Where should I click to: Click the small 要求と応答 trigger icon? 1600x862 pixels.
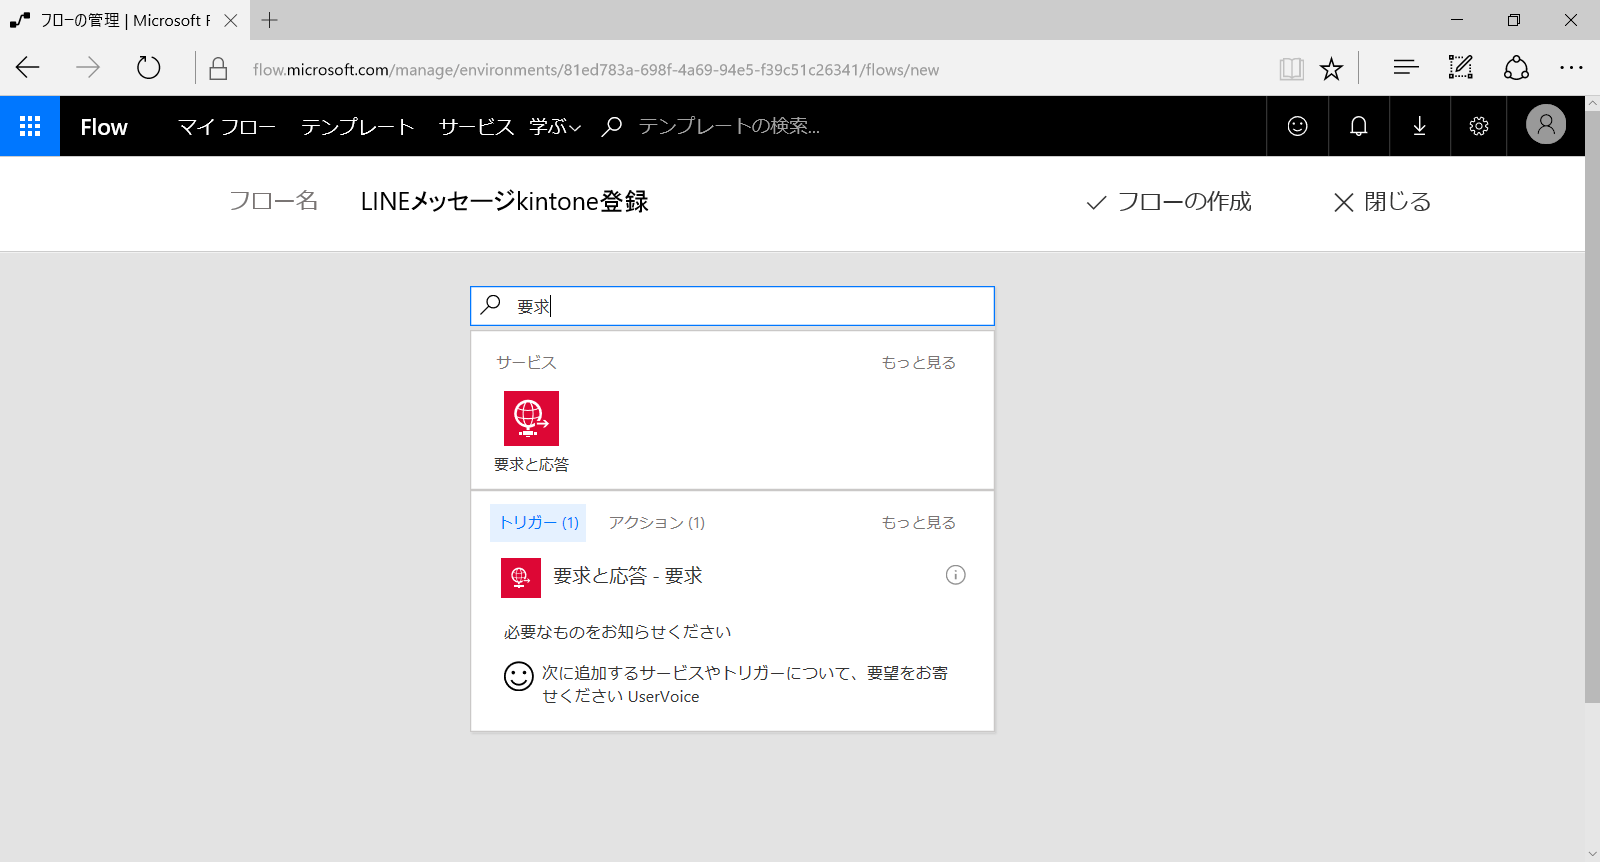click(x=520, y=577)
